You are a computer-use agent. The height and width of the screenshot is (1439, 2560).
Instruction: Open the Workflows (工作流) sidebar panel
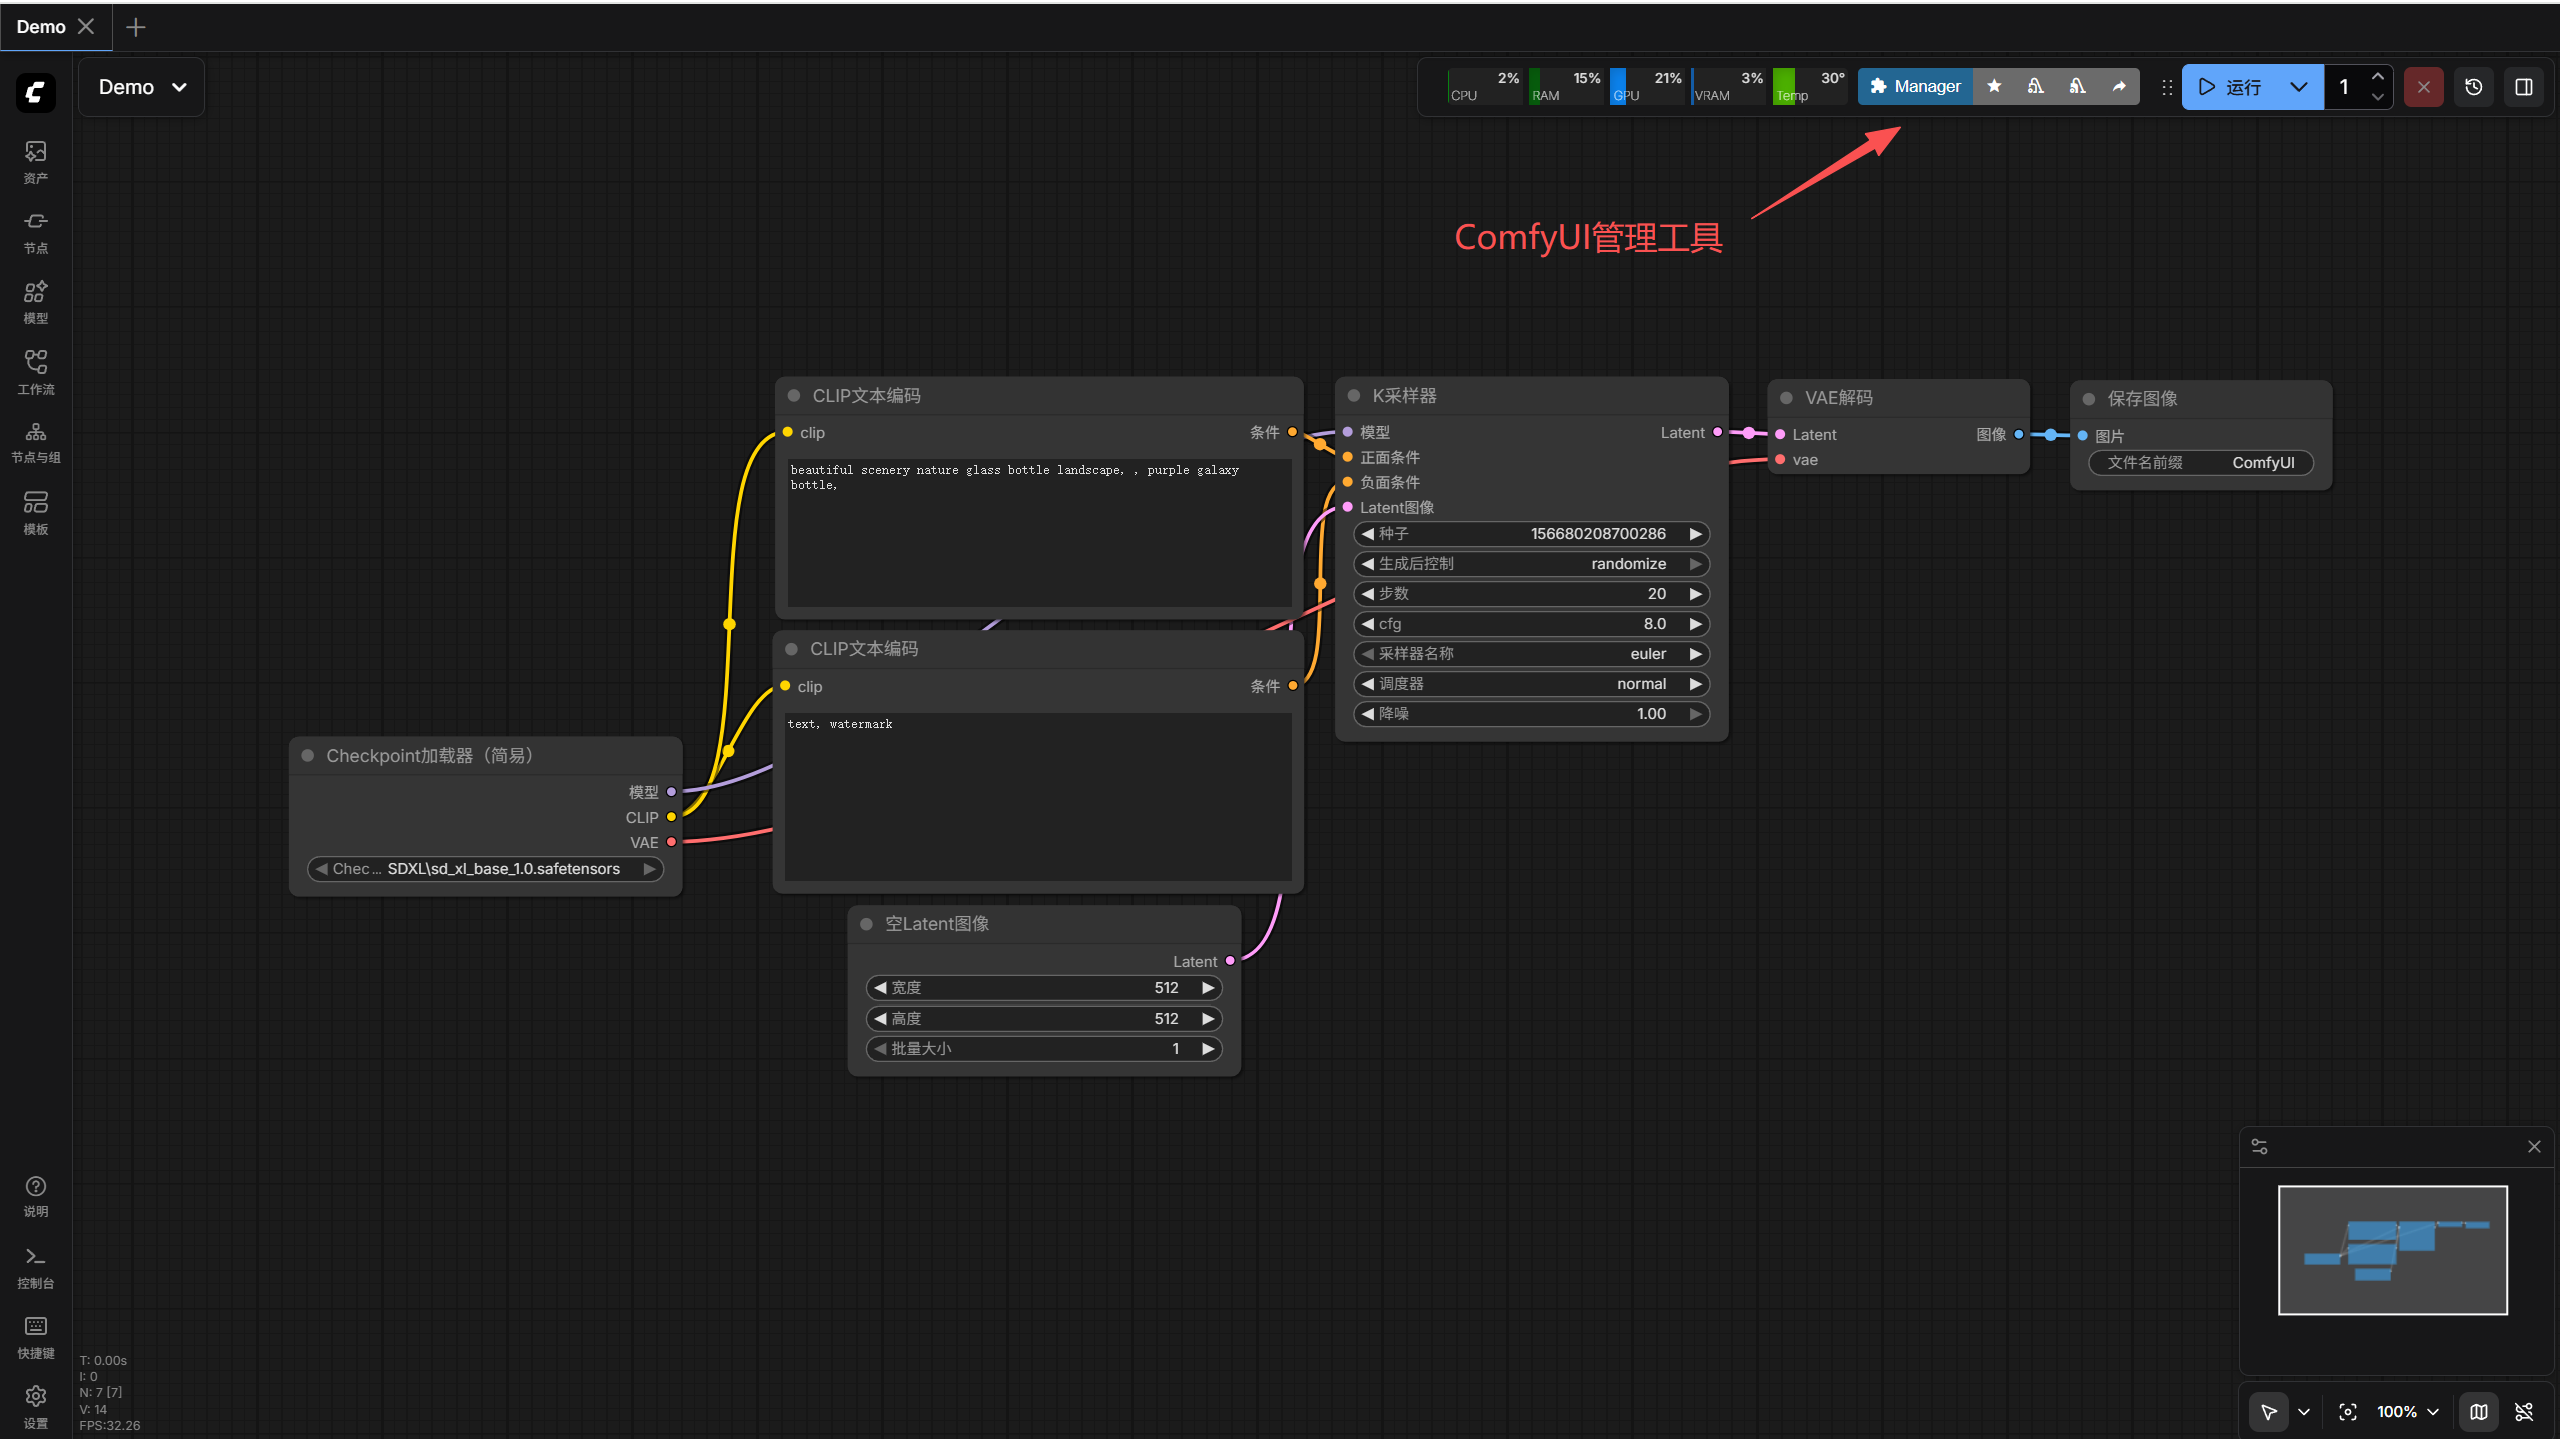tap(36, 371)
